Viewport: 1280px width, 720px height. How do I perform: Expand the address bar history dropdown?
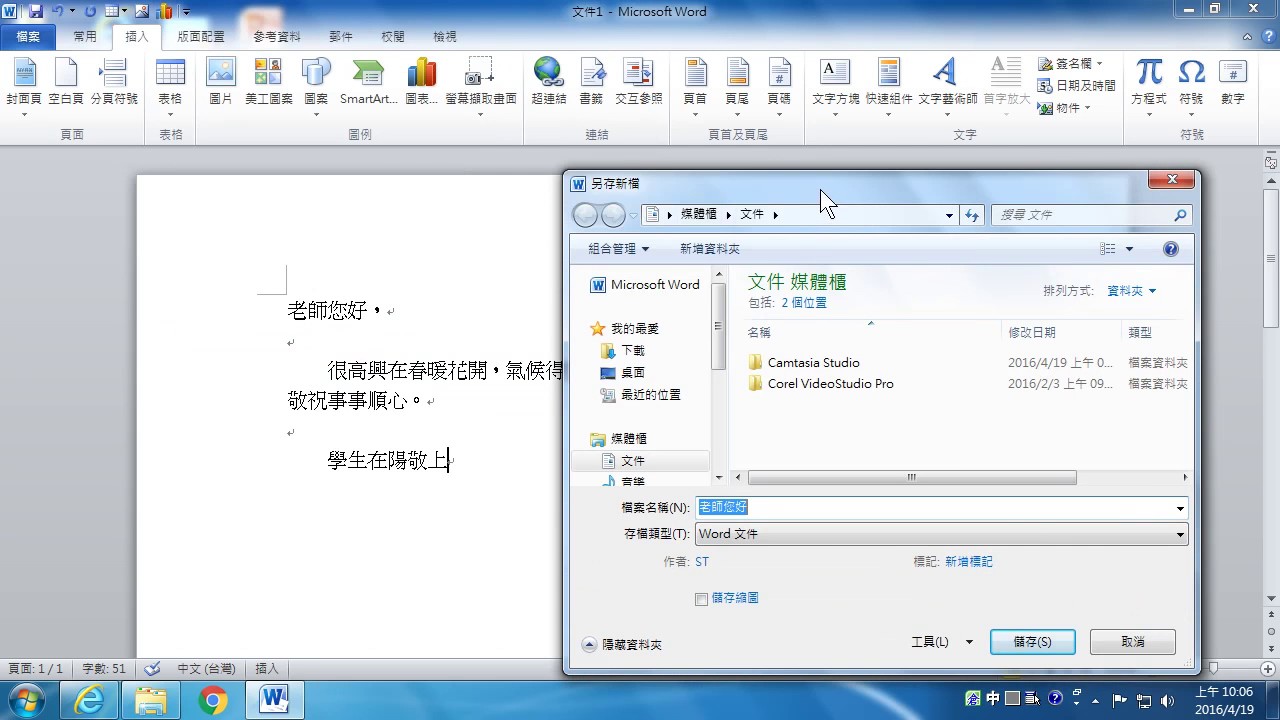tap(949, 215)
